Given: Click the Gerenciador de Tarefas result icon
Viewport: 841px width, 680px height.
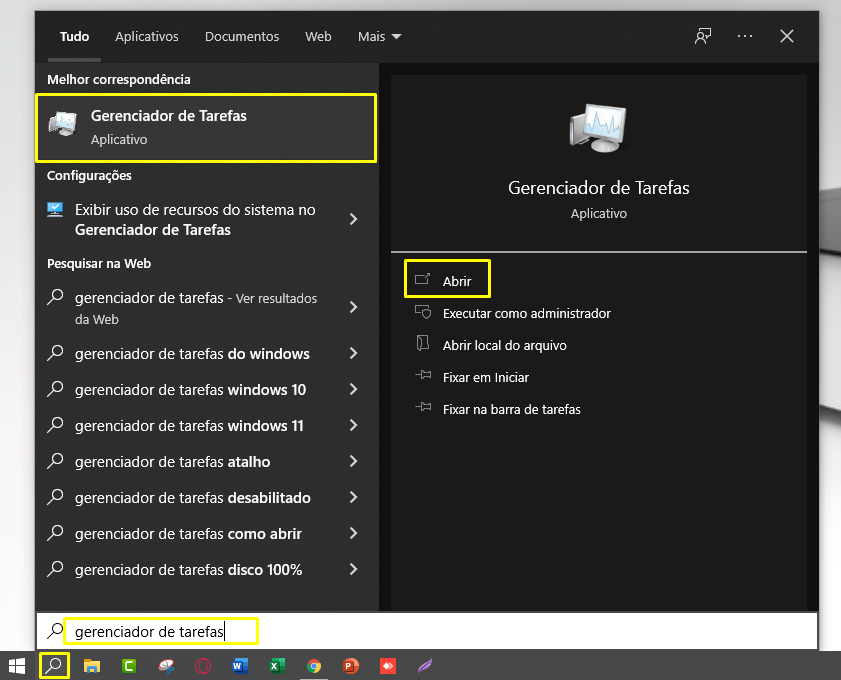Looking at the screenshot, I should click(63, 124).
